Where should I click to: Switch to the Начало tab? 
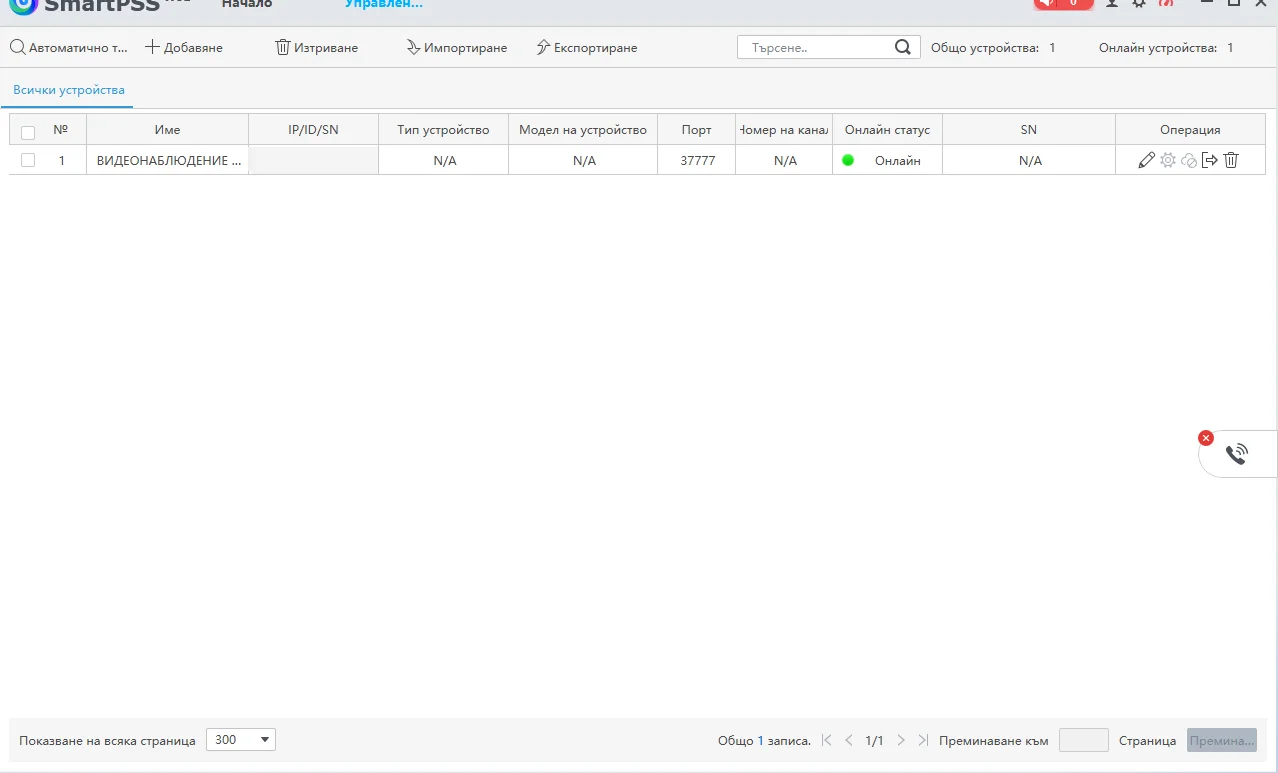point(247,4)
